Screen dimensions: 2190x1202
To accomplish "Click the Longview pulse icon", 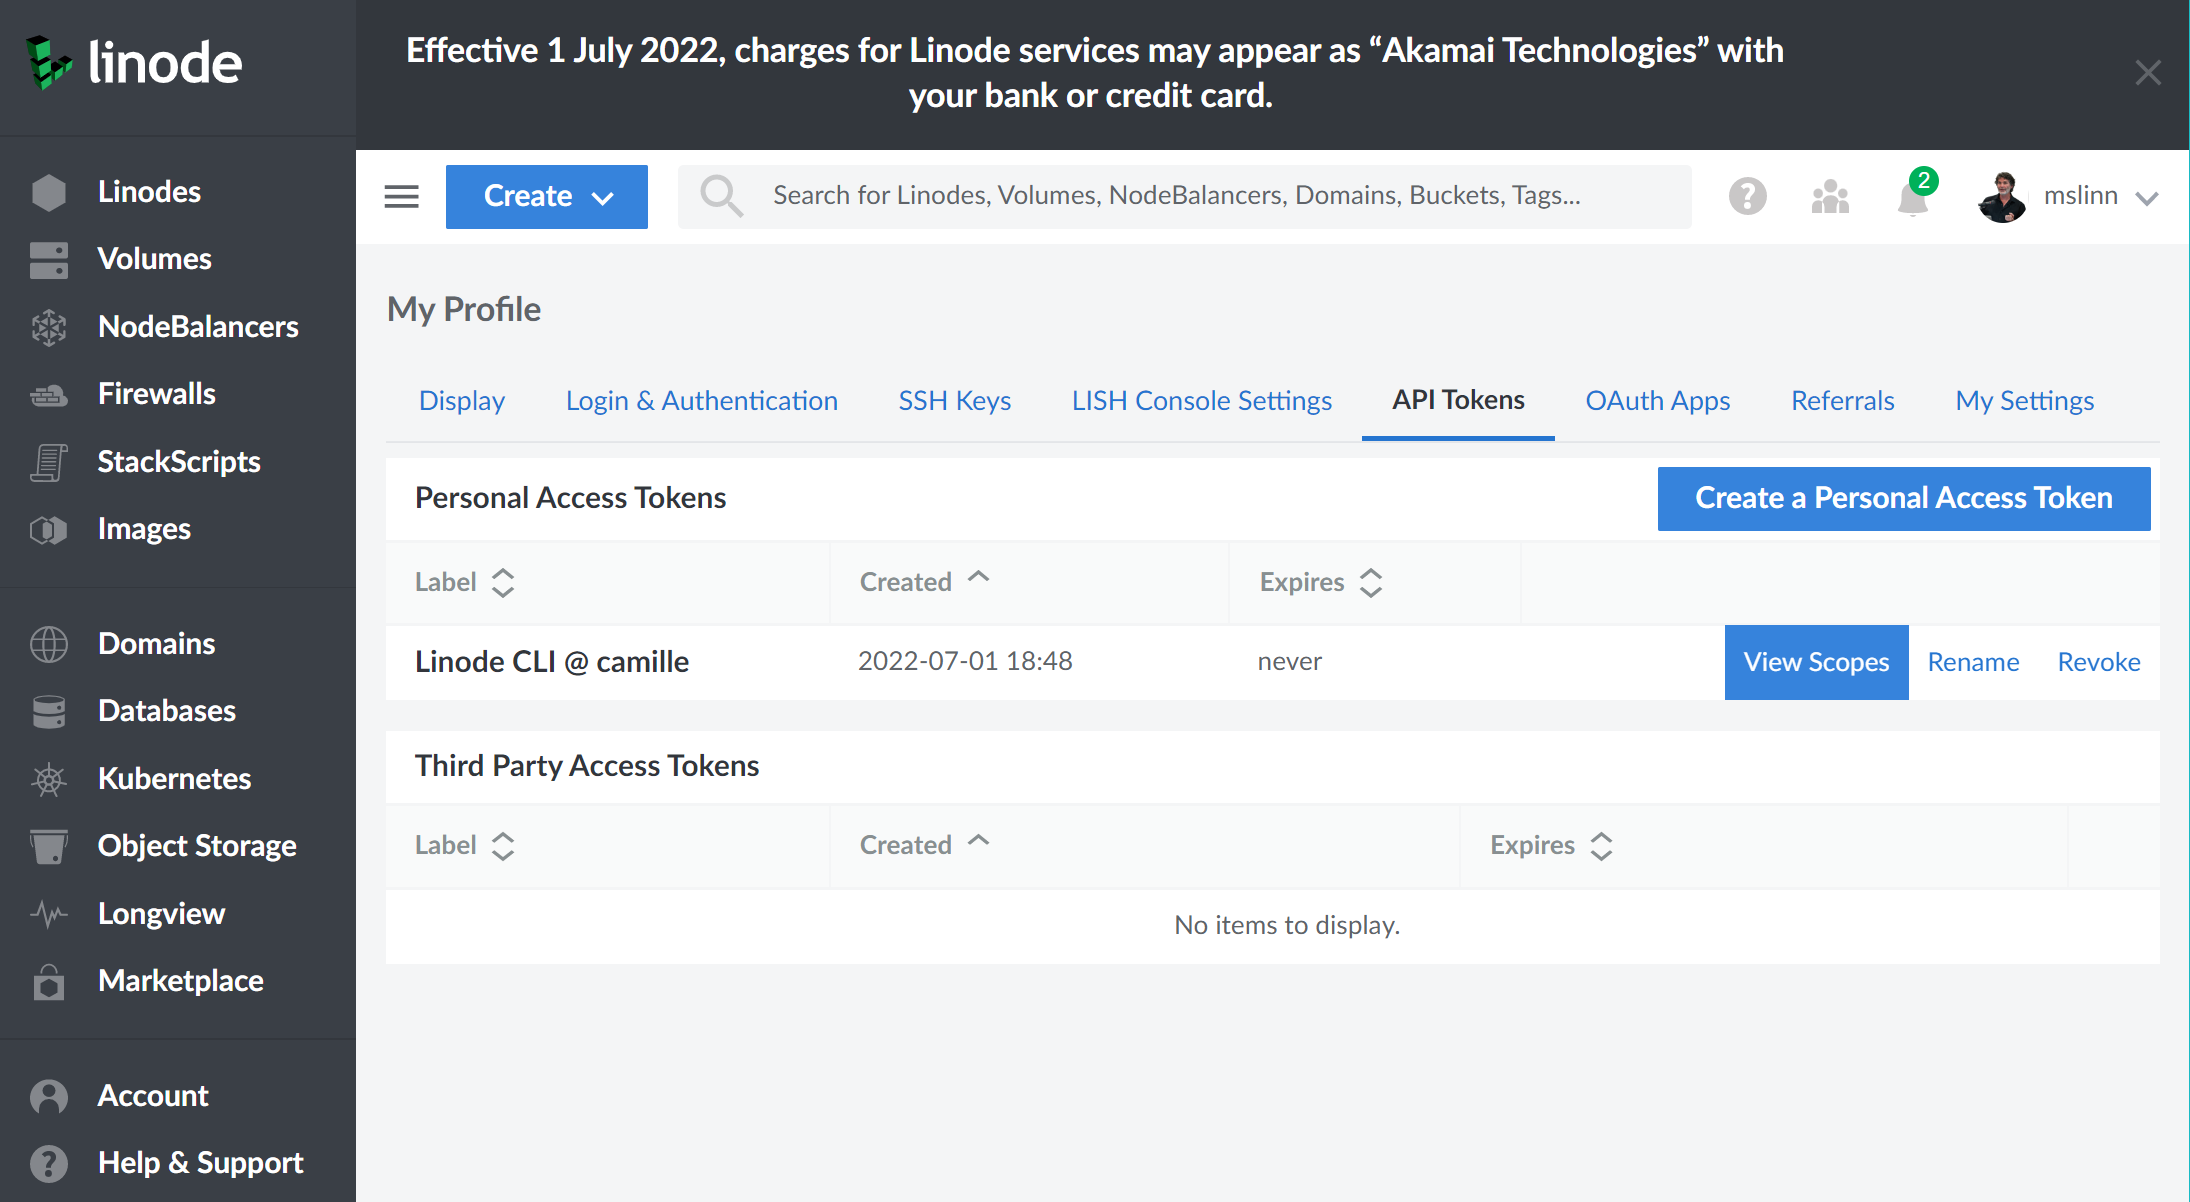I will [x=48, y=914].
